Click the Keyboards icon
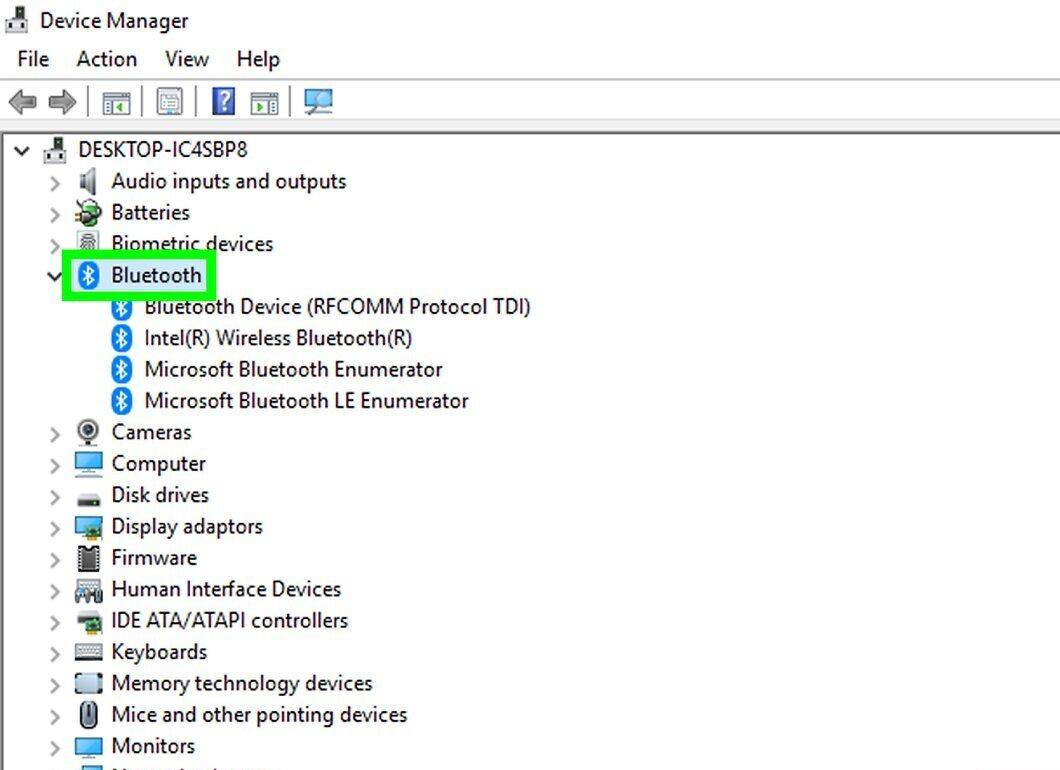Screen dimensions: 1060x770 (88, 652)
